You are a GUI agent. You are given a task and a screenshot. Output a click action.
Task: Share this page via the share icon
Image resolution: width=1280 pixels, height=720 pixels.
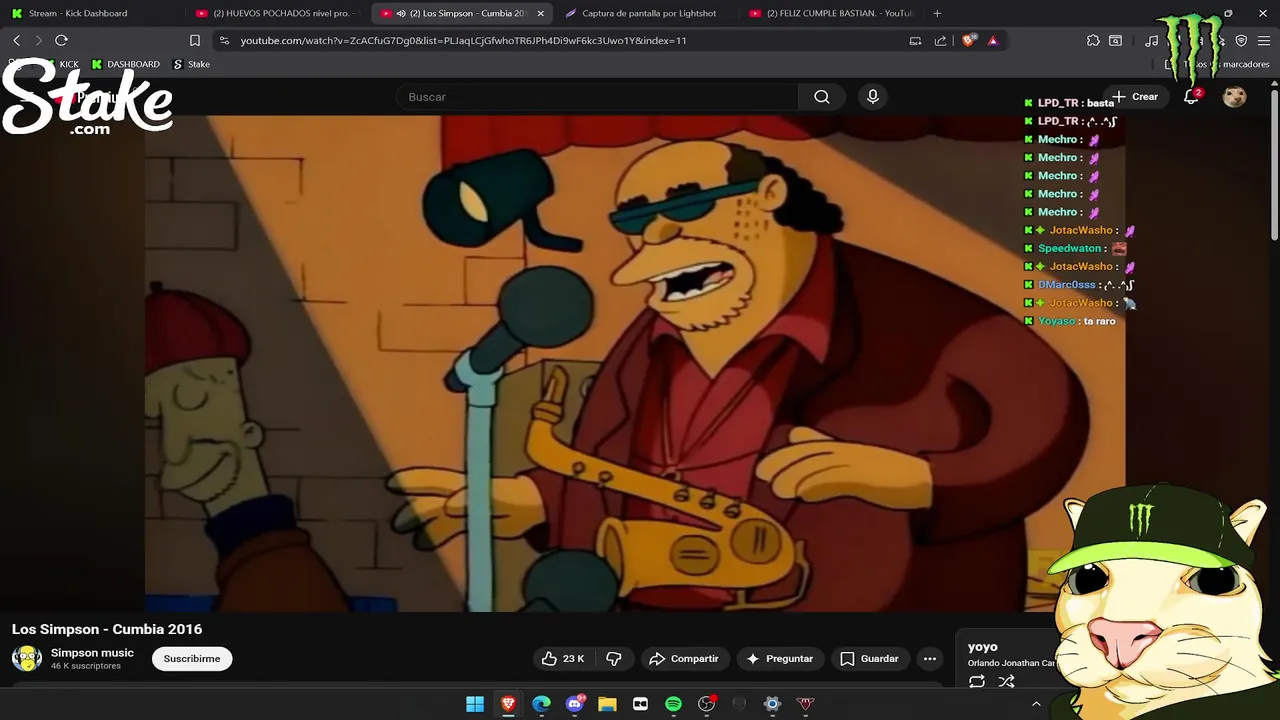pyautogui.click(x=940, y=40)
